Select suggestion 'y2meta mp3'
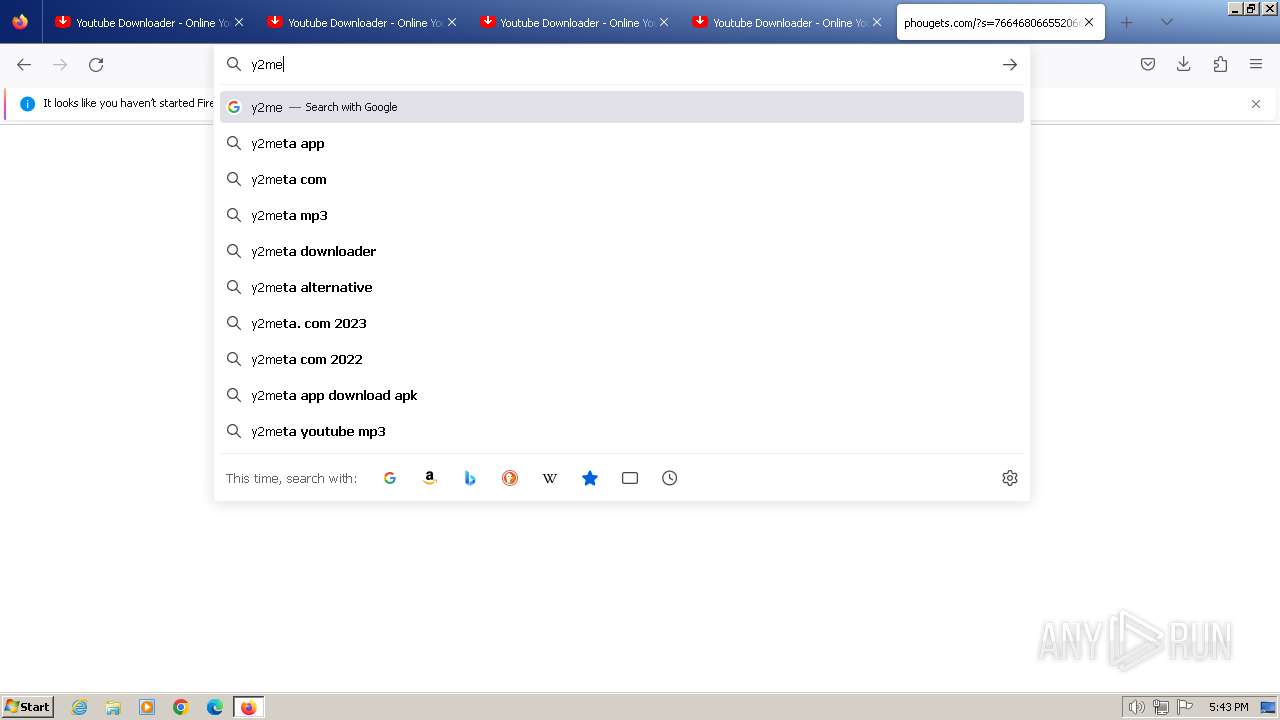The image size is (1280, 720). tap(622, 215)
